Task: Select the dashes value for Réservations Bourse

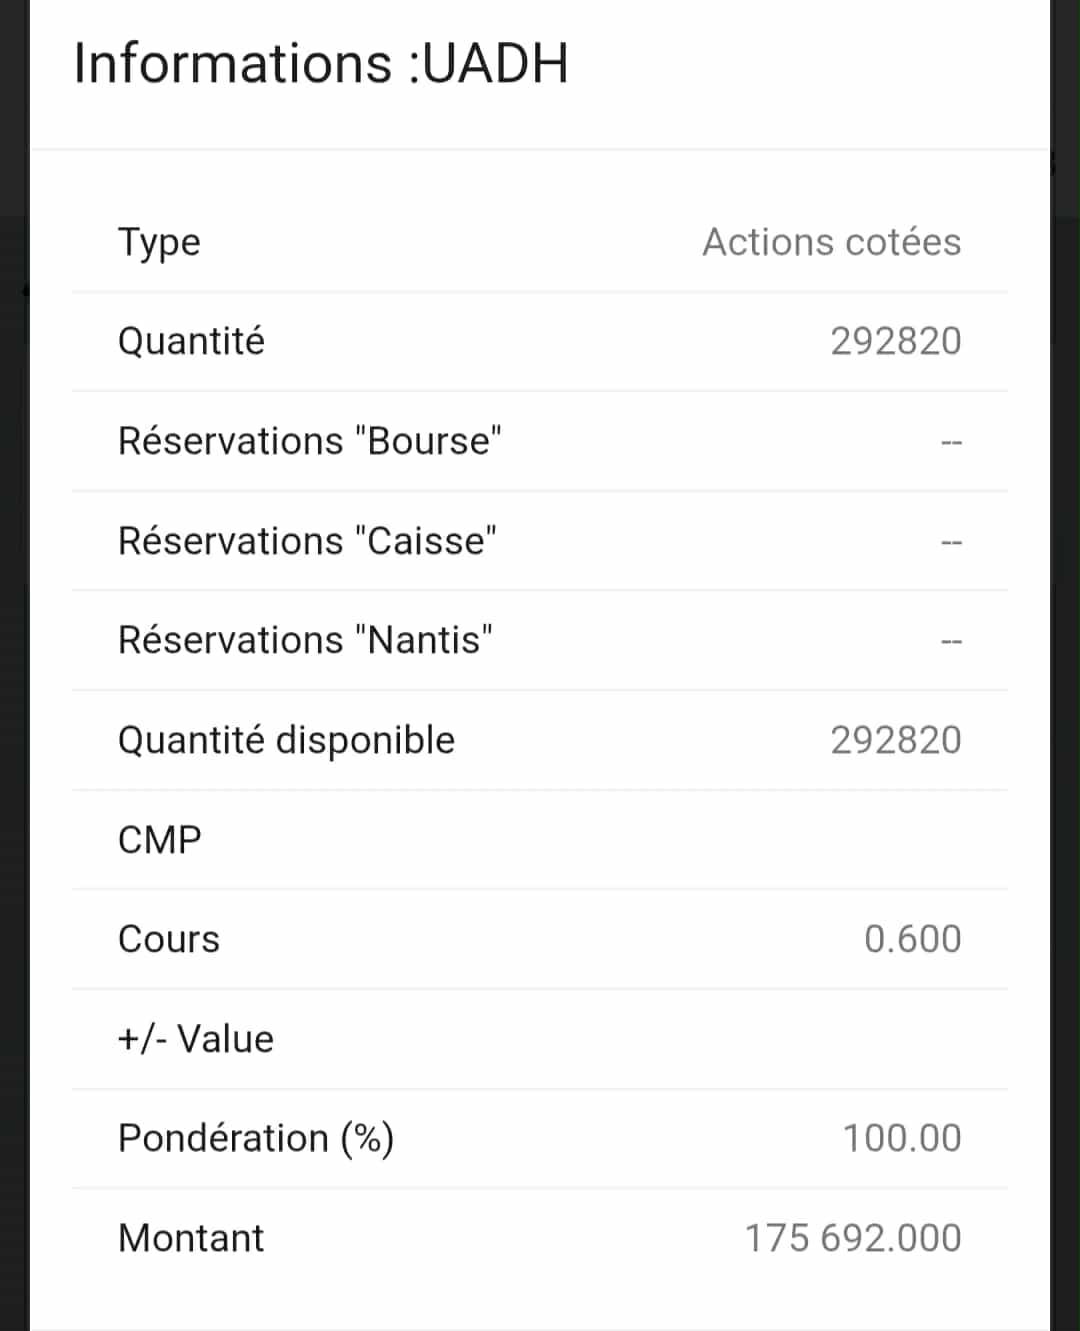Action: [951, 443]
